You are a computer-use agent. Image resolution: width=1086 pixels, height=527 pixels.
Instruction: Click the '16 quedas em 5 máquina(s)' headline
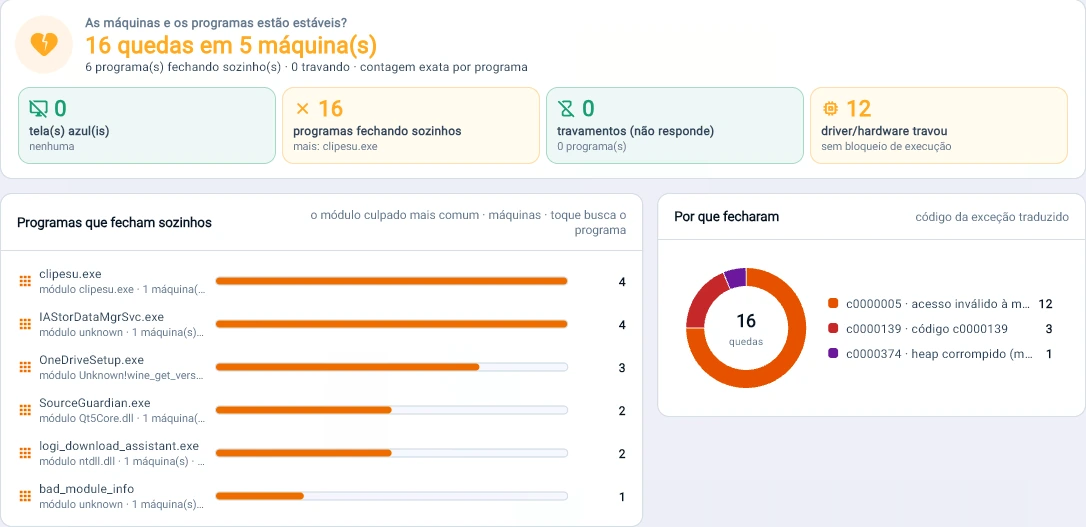pyautogui.click(x=231, y=46)
